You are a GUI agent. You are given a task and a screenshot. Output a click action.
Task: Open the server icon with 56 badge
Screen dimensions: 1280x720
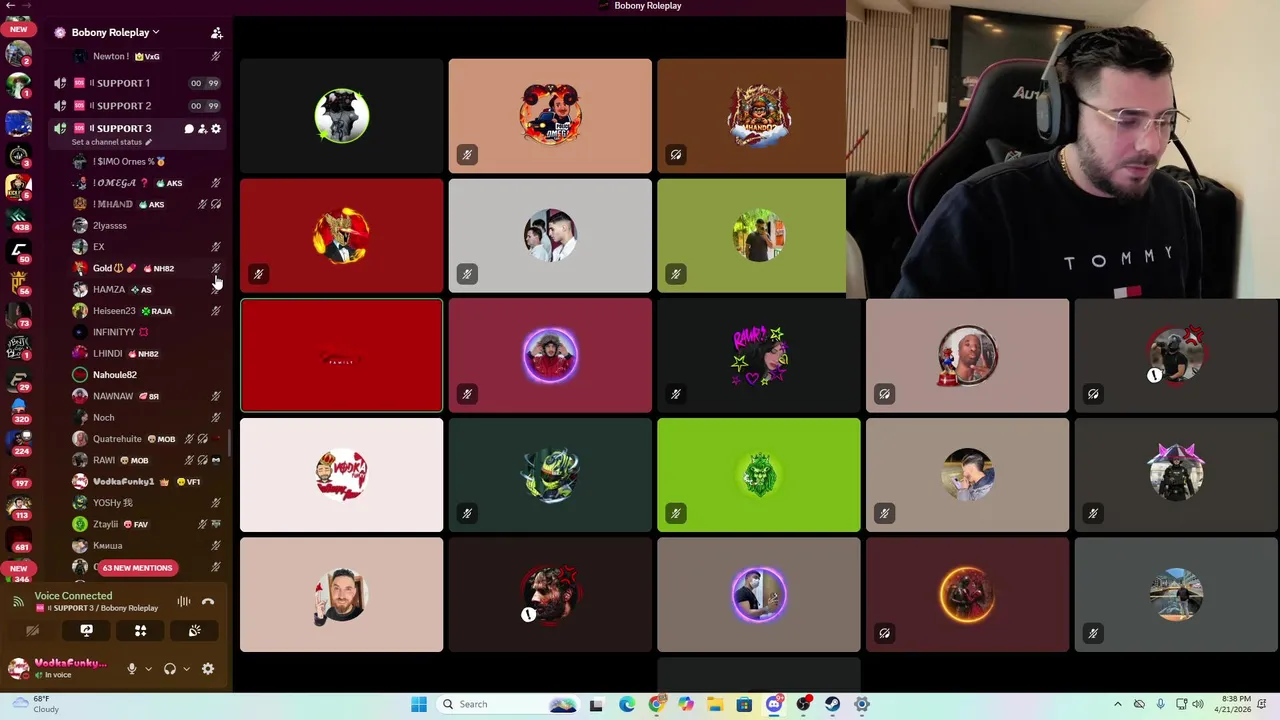point(18,281)
